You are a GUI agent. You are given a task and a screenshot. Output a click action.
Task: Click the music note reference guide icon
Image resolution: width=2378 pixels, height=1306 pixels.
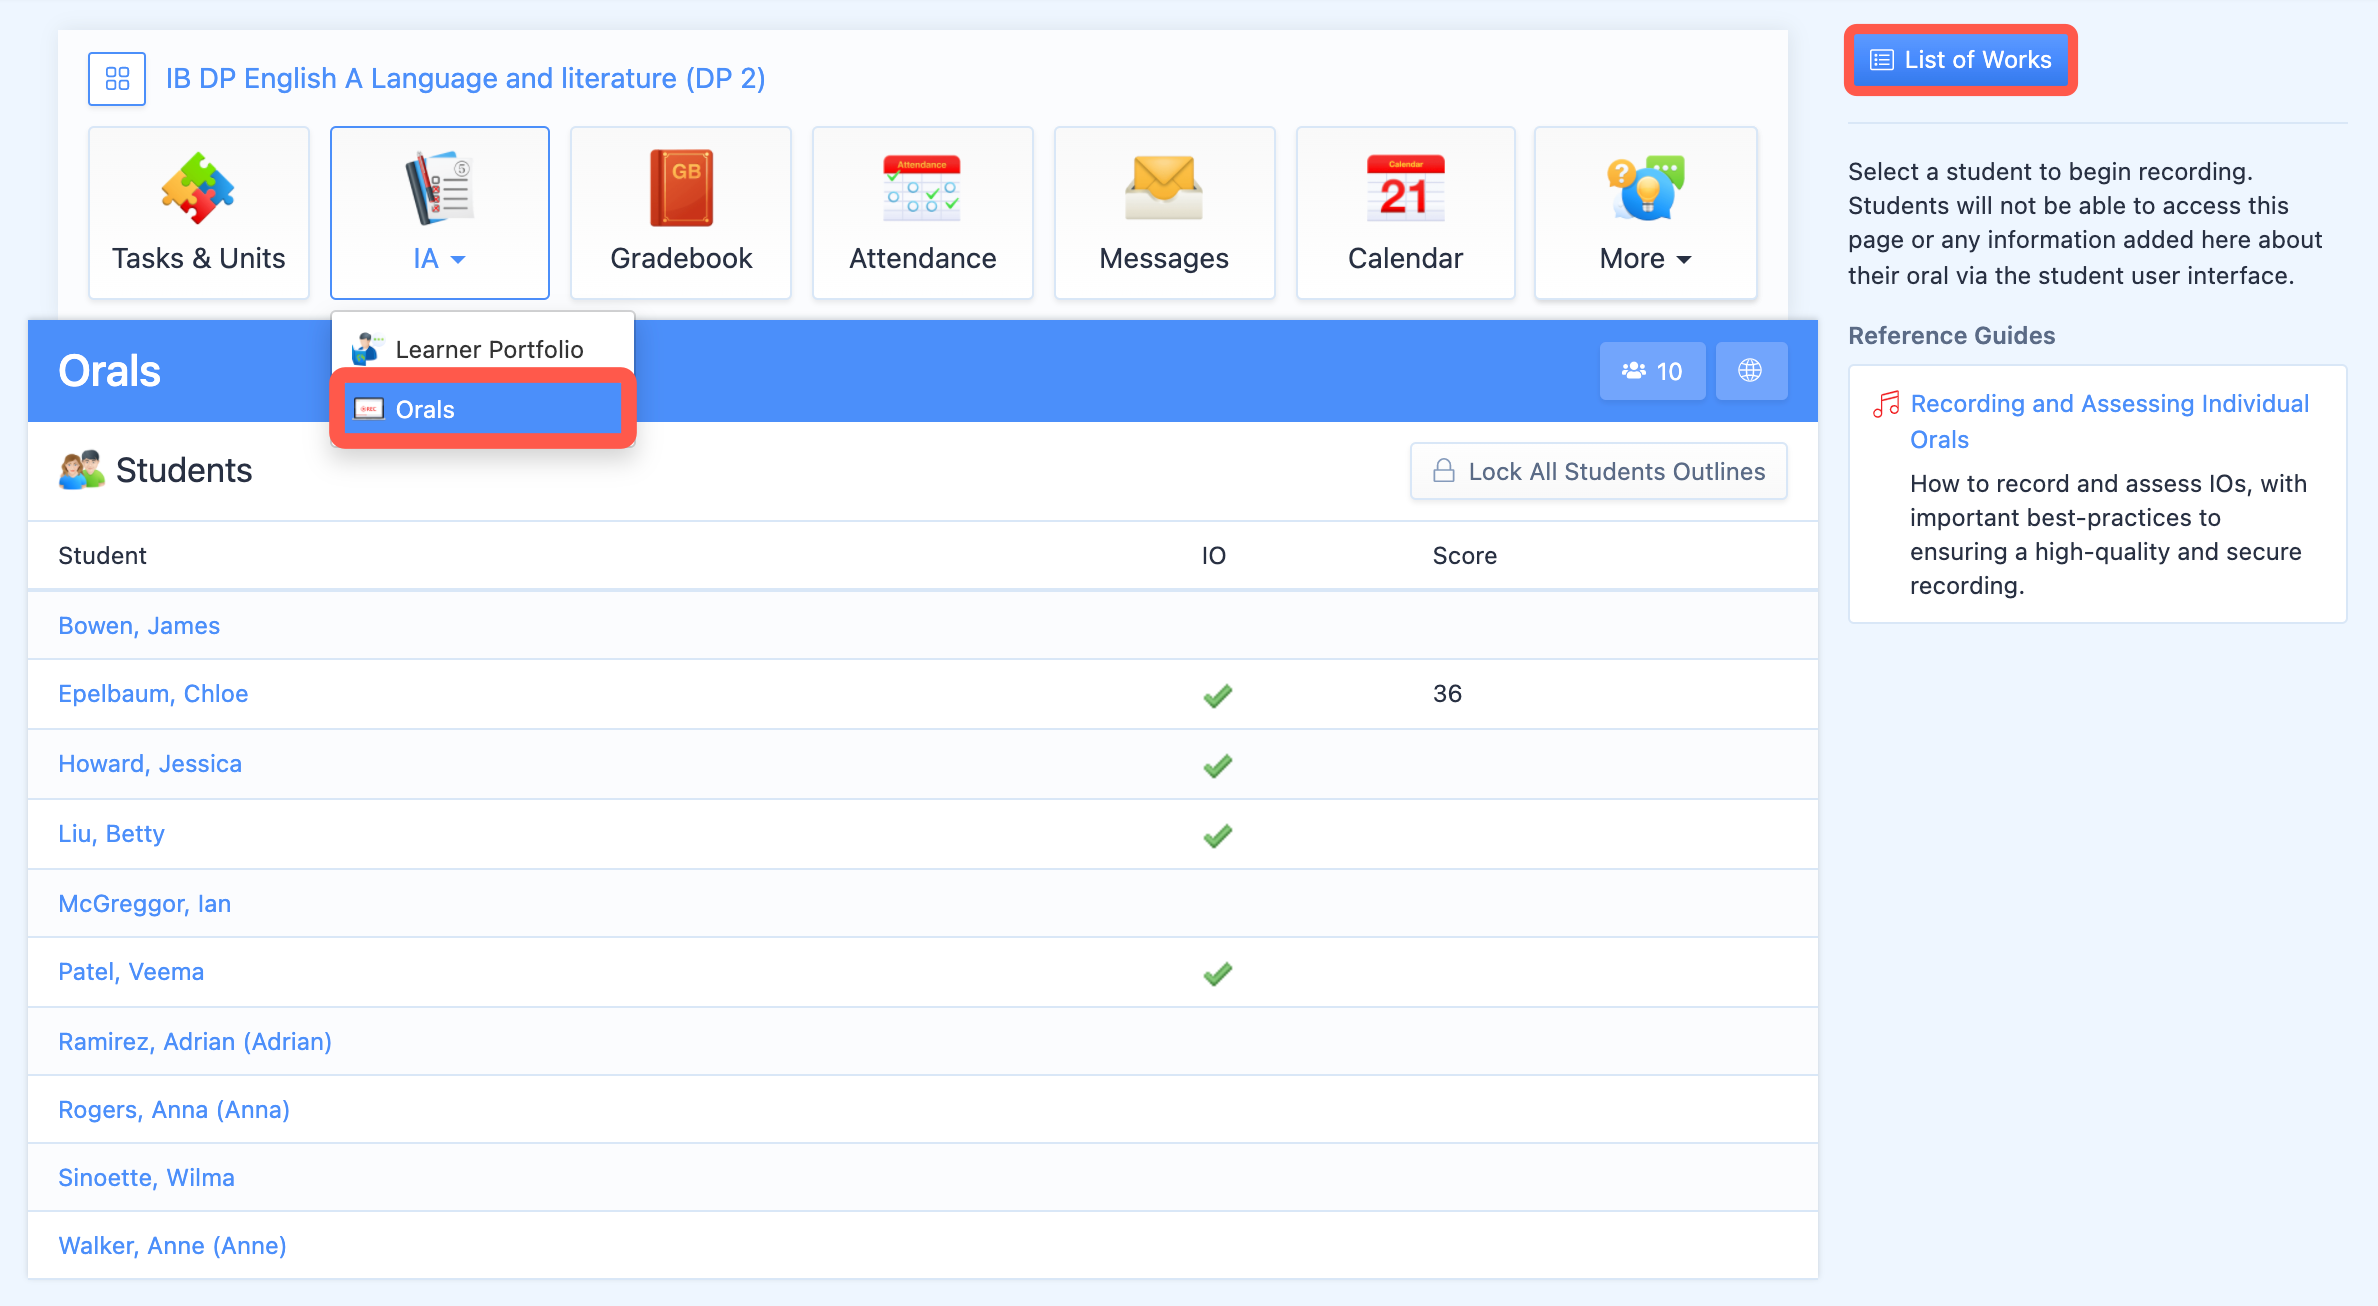coord(1886,405)
